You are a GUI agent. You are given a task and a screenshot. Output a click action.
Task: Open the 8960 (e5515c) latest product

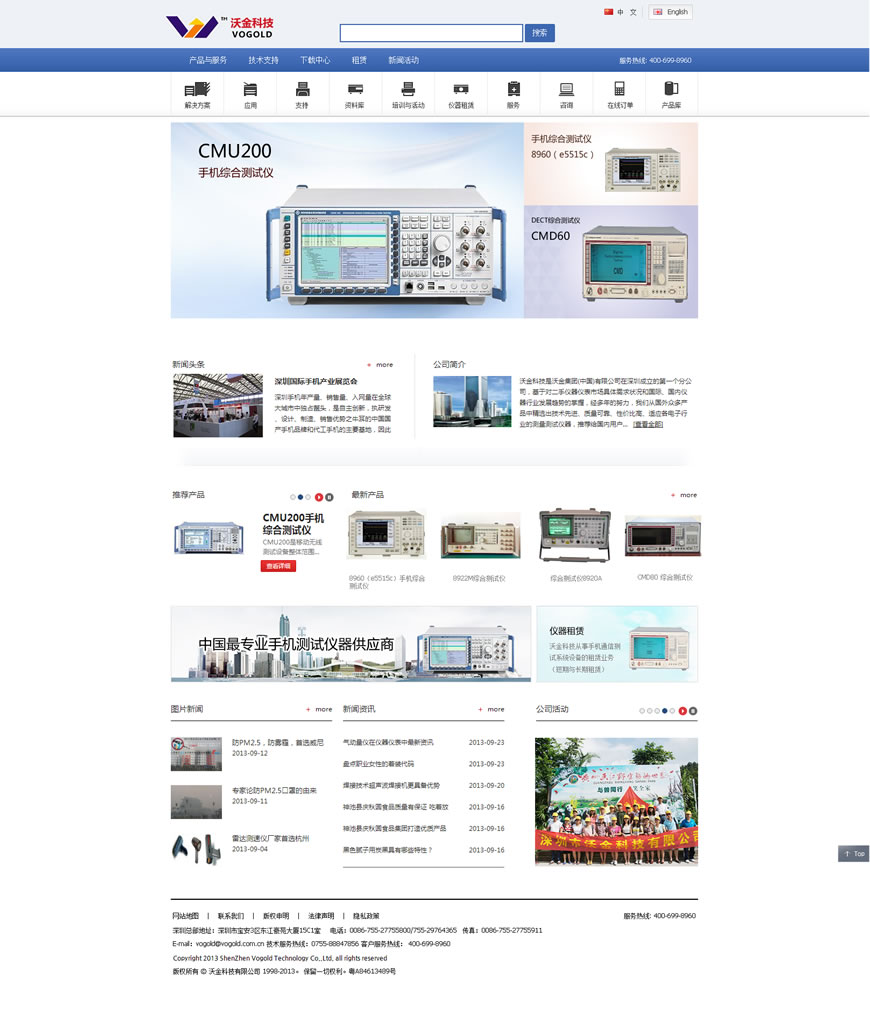point(387,534)
